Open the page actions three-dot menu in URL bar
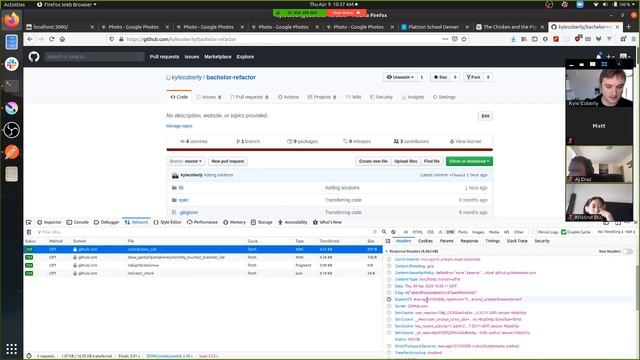This screenshot has height=360, width=640. tap(445, 39)
